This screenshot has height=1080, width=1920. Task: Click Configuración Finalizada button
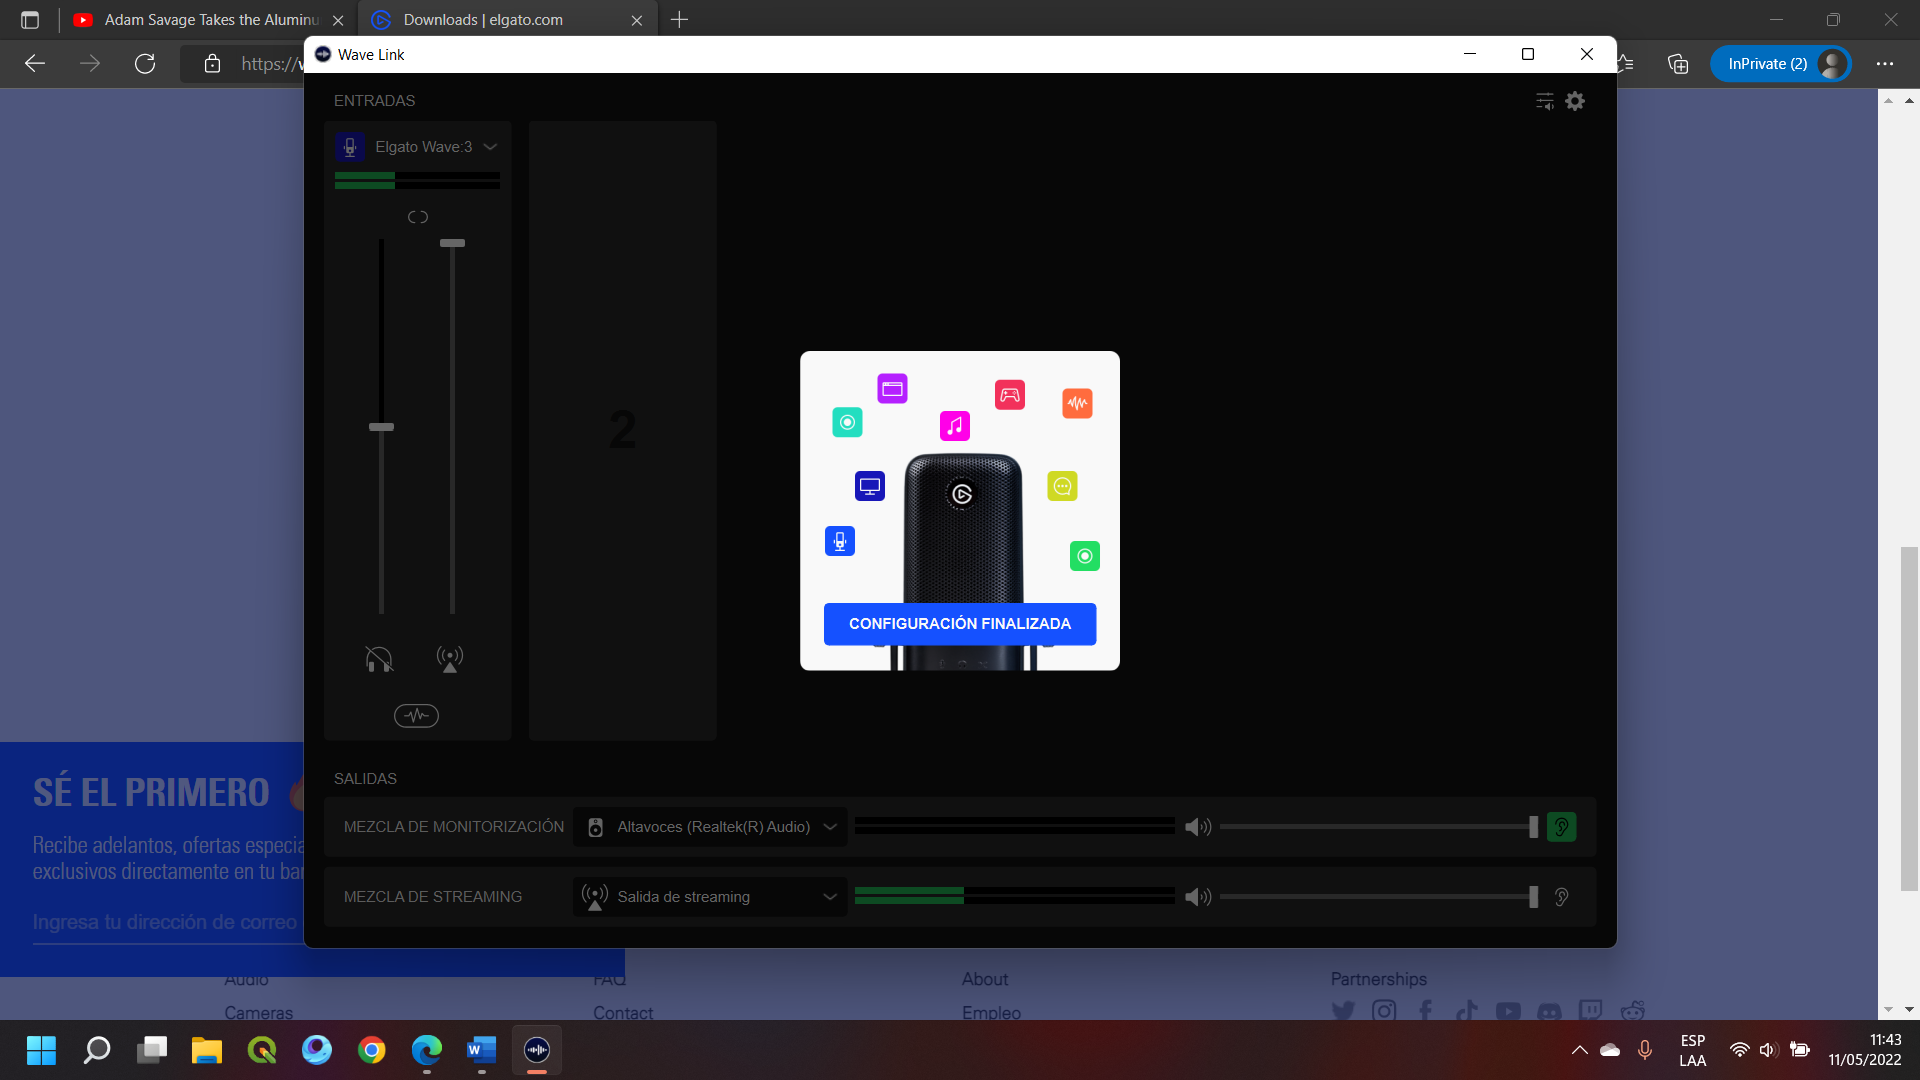(x=960, y=624)
